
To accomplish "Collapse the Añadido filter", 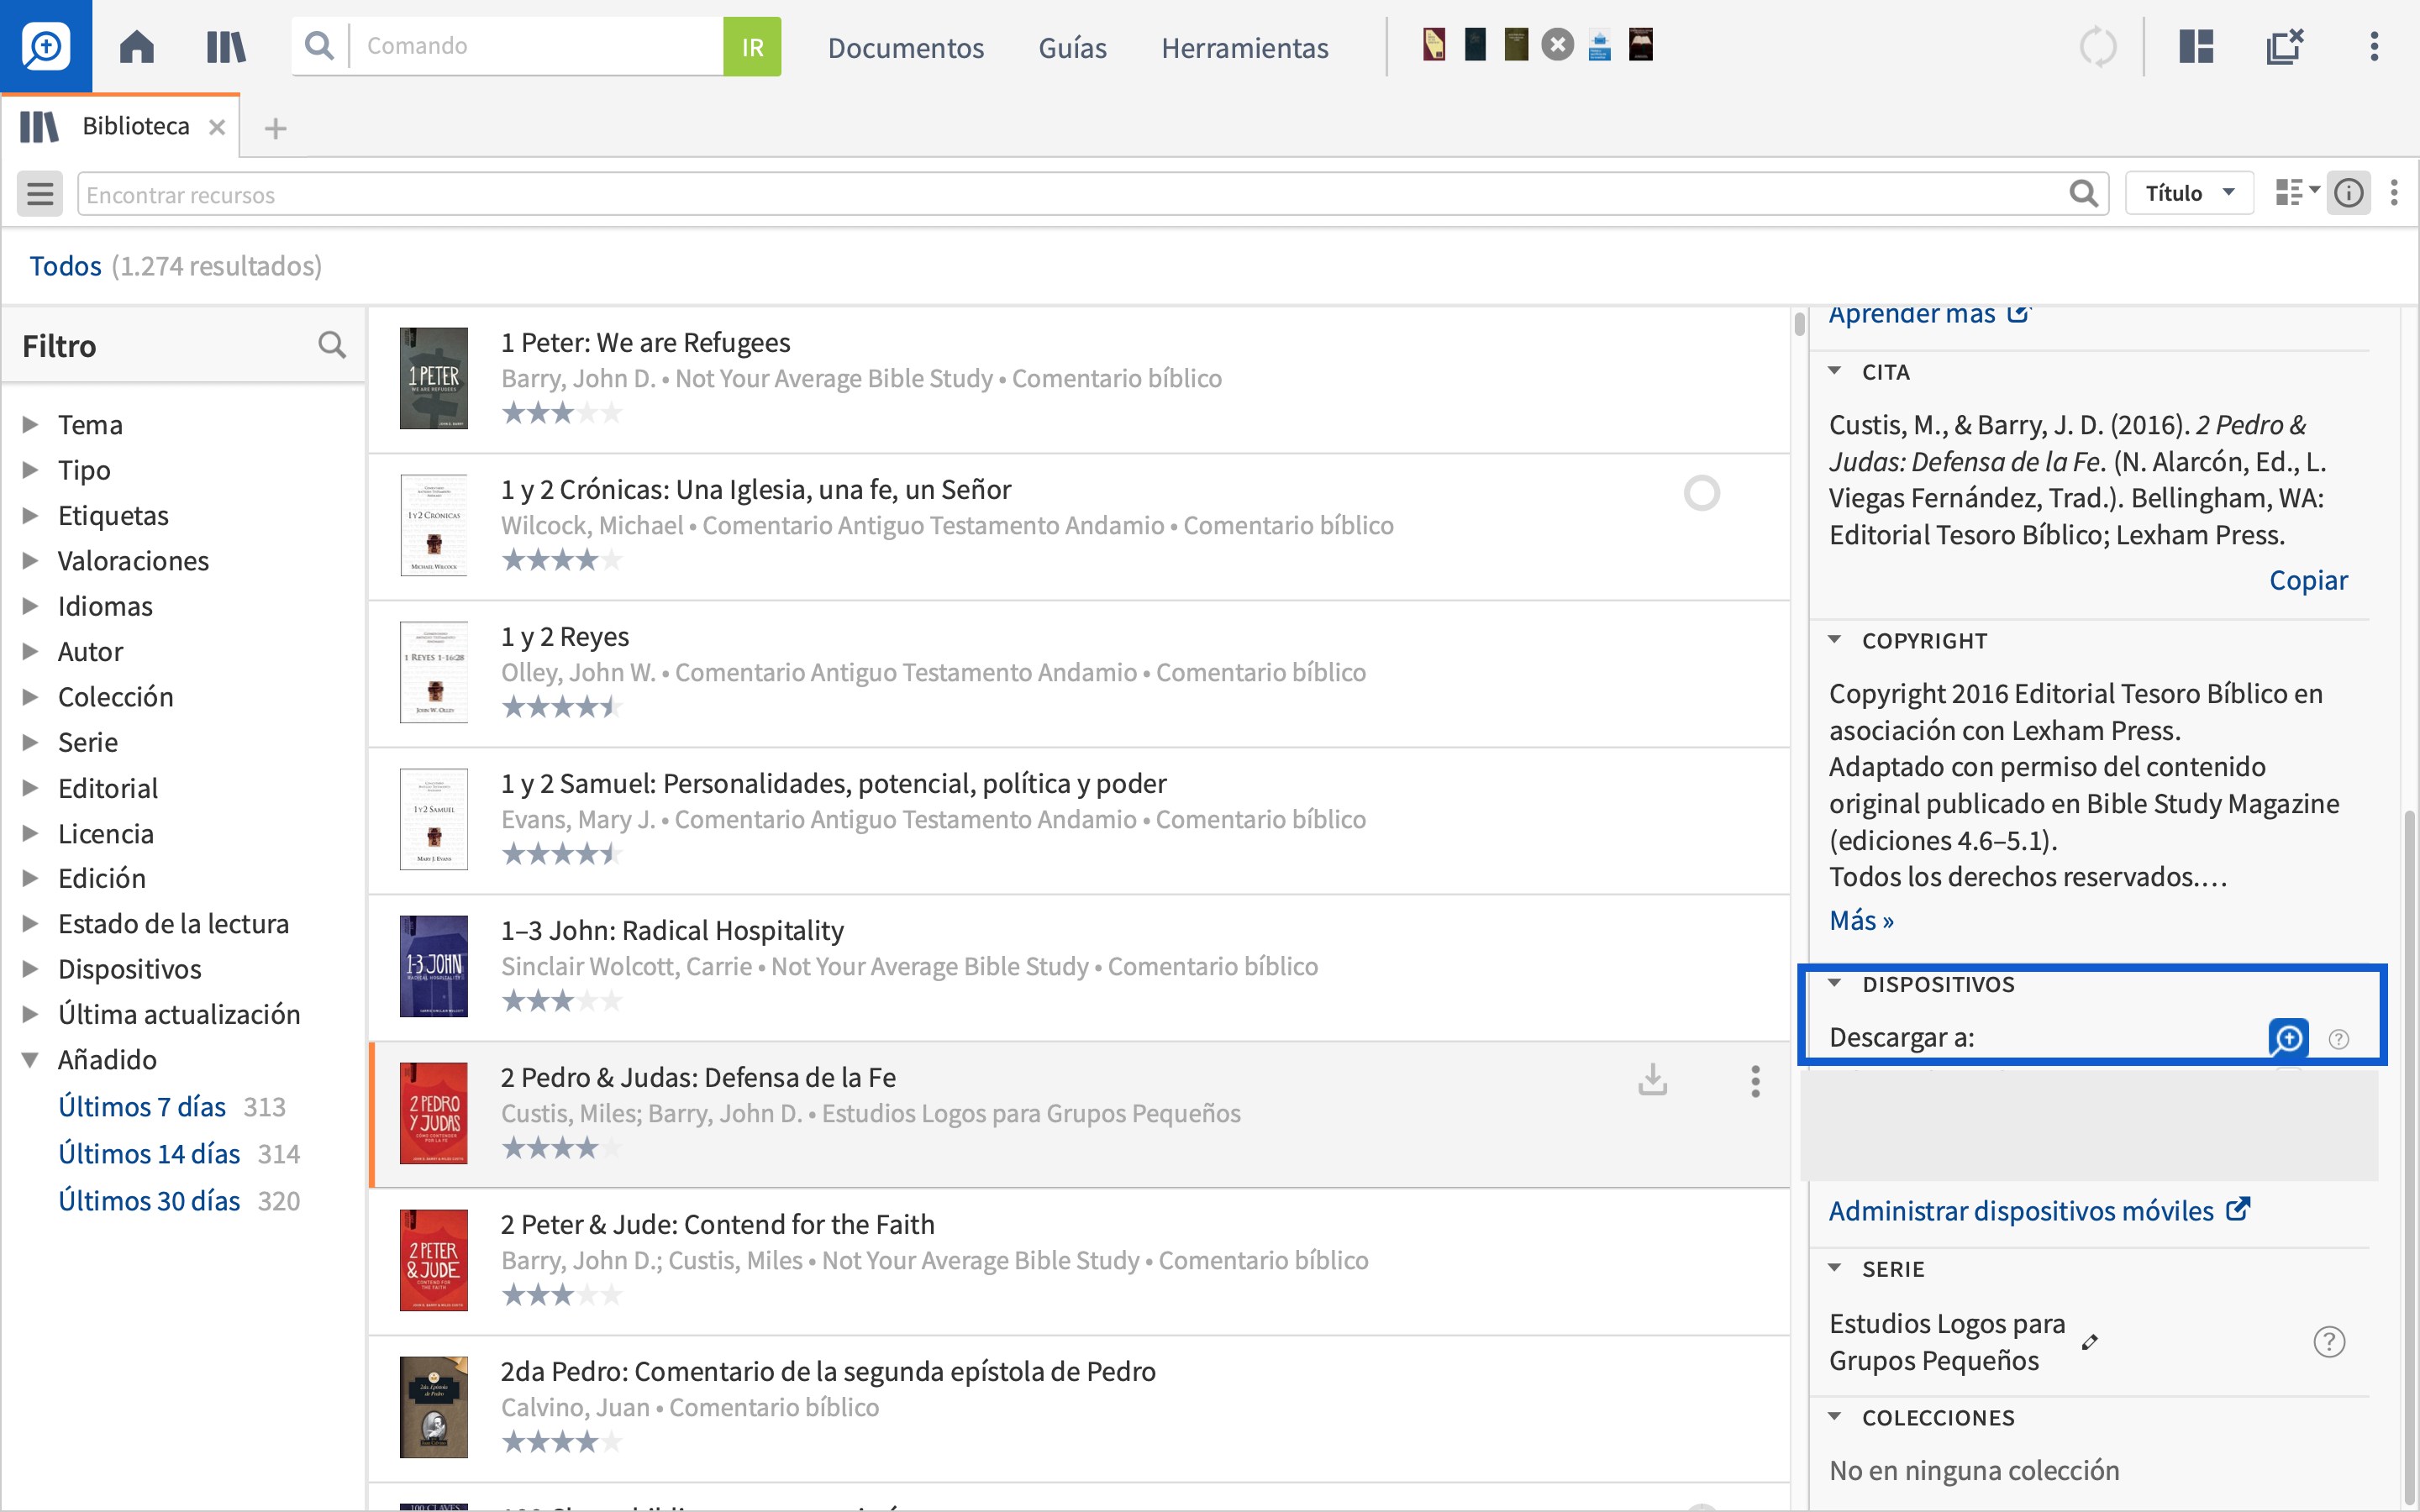I will point(31,1059).
